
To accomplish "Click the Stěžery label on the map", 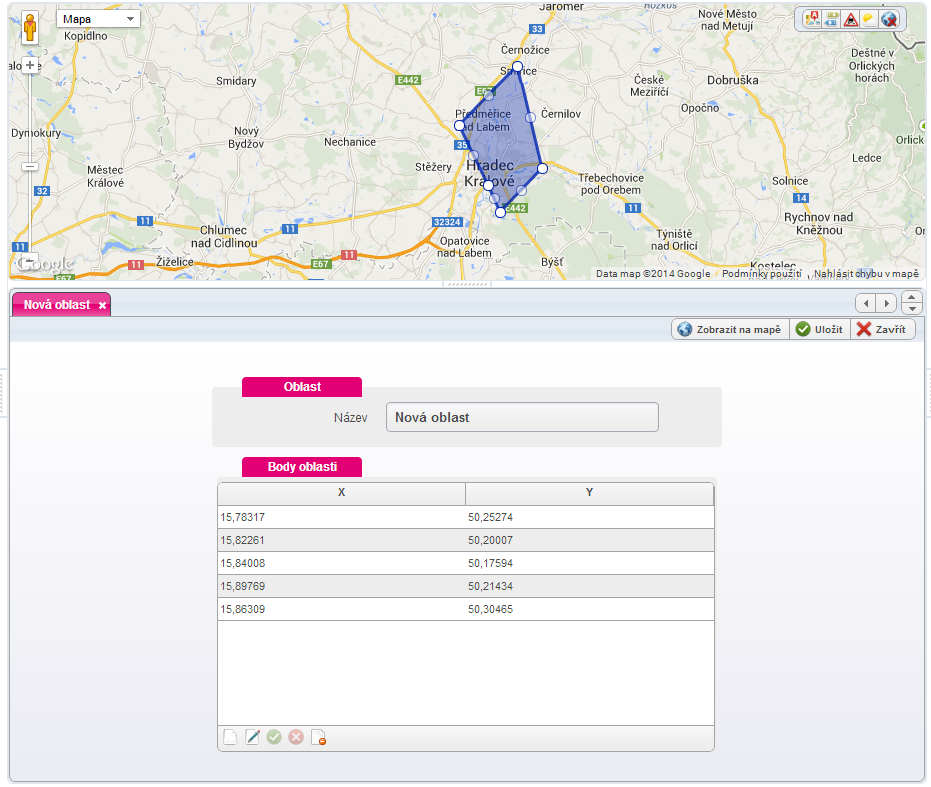I will [433, 167].
